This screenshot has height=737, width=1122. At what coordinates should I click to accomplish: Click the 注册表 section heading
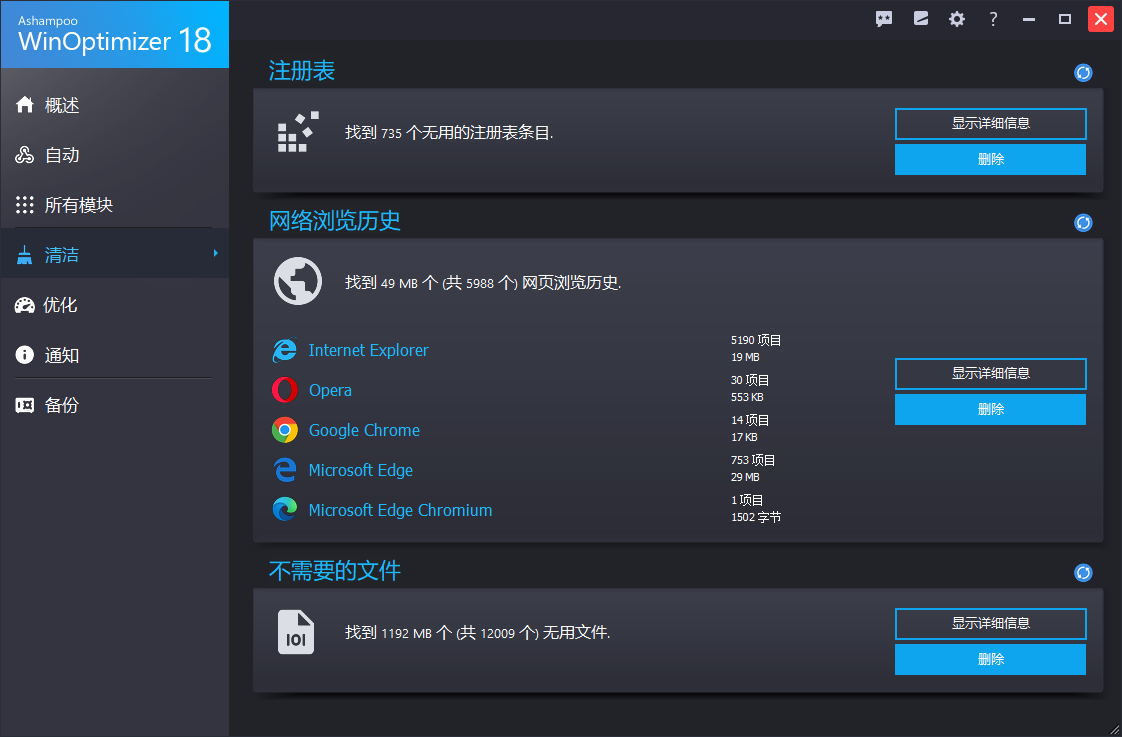[x=301, y=71]
